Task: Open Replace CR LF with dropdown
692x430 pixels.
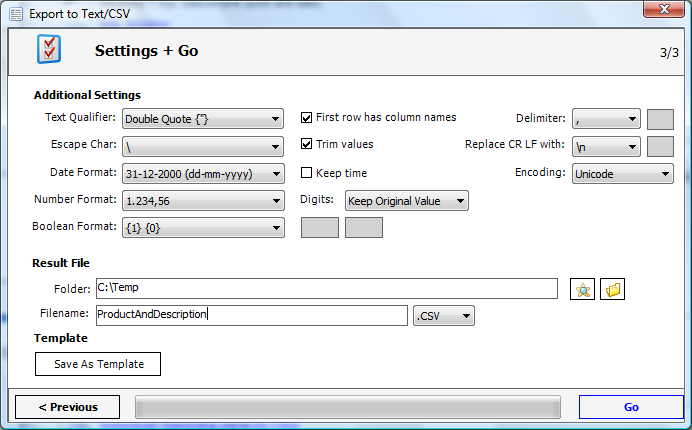Action: (606, 147)
